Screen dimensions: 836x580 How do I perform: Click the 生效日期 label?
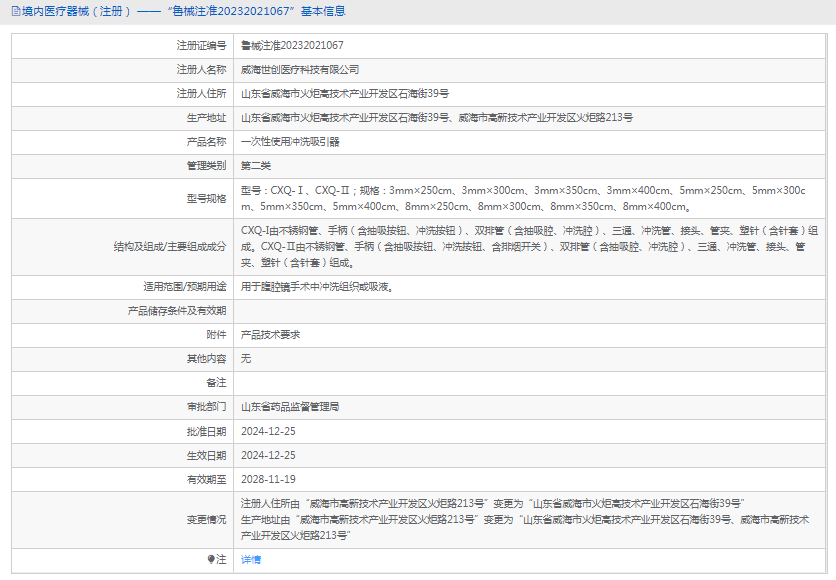point(206,455)
